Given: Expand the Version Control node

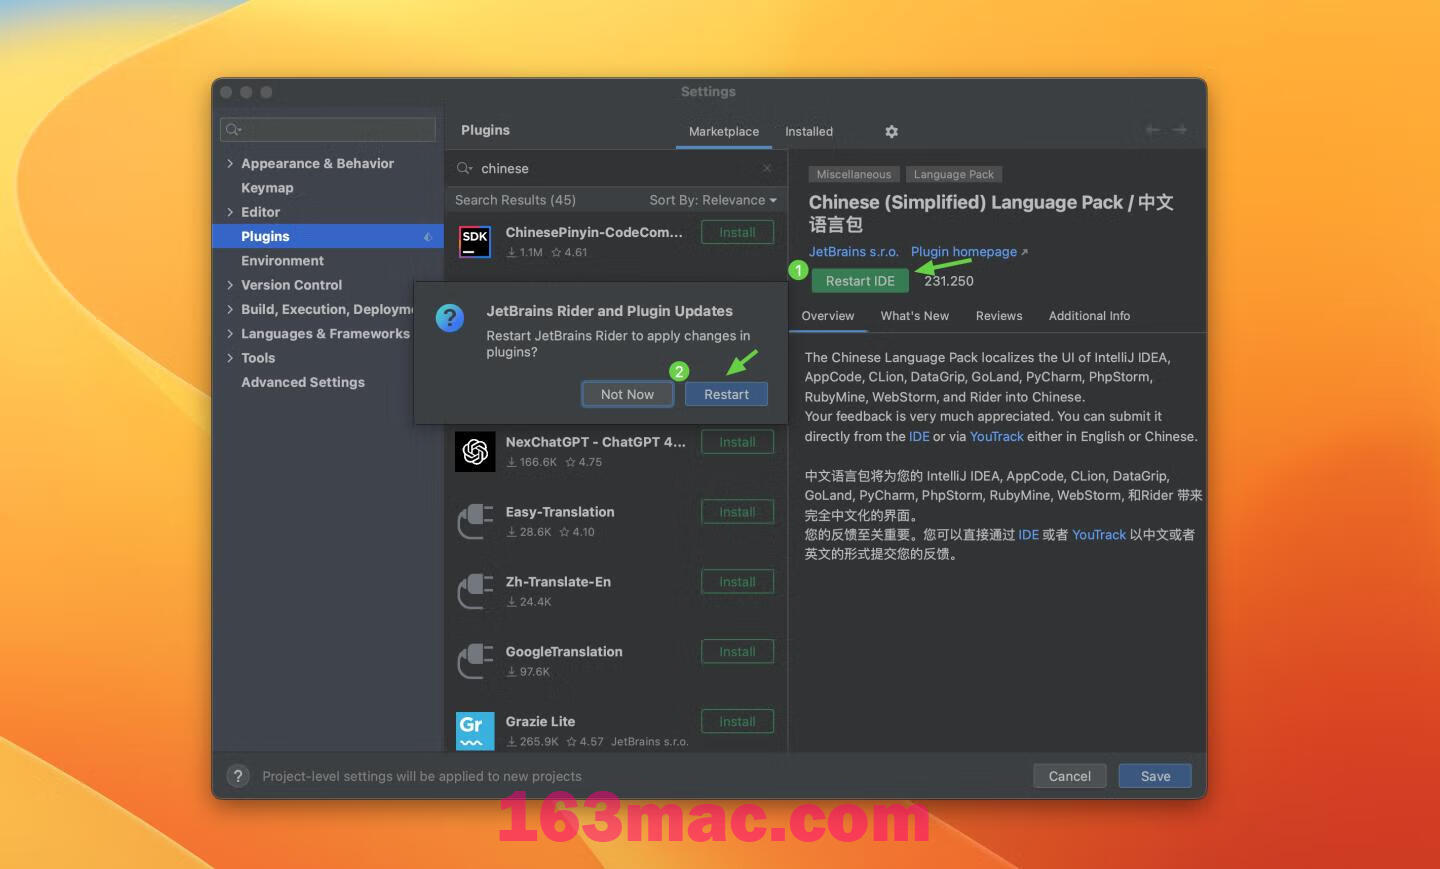Looking at the screenshot, I should 230,285.
